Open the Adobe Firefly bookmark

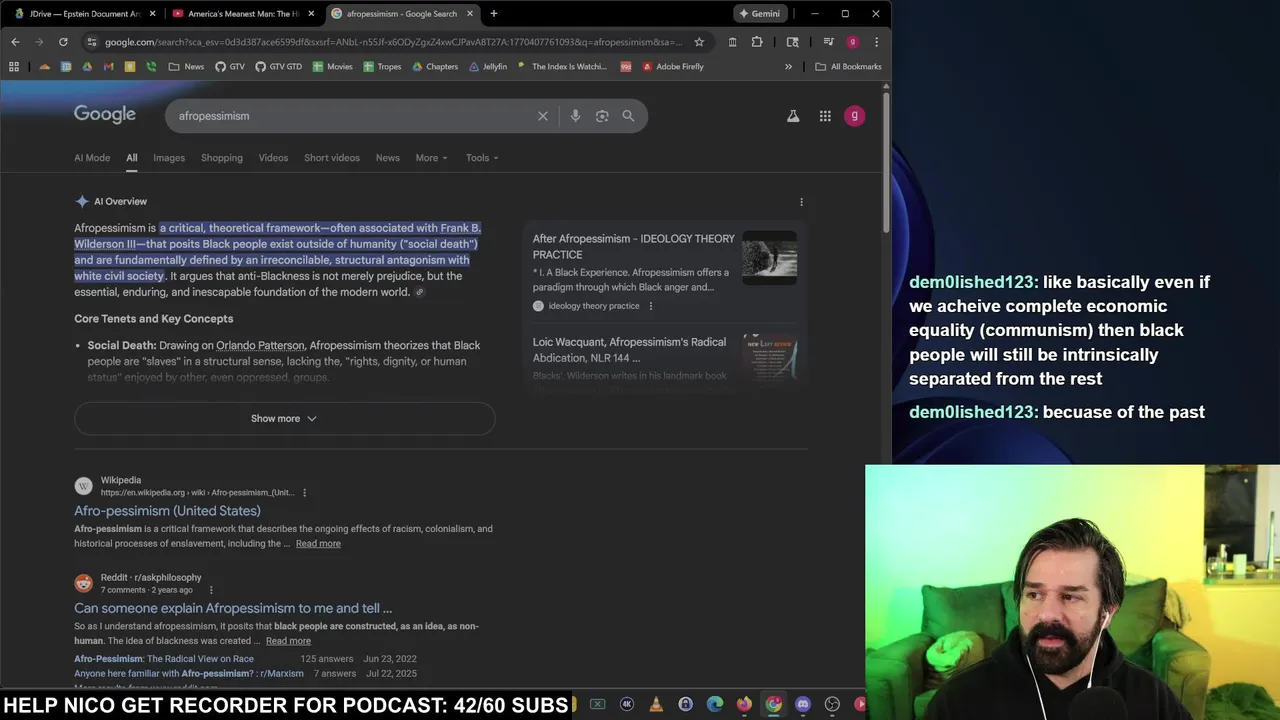click(x=673, y=67)
